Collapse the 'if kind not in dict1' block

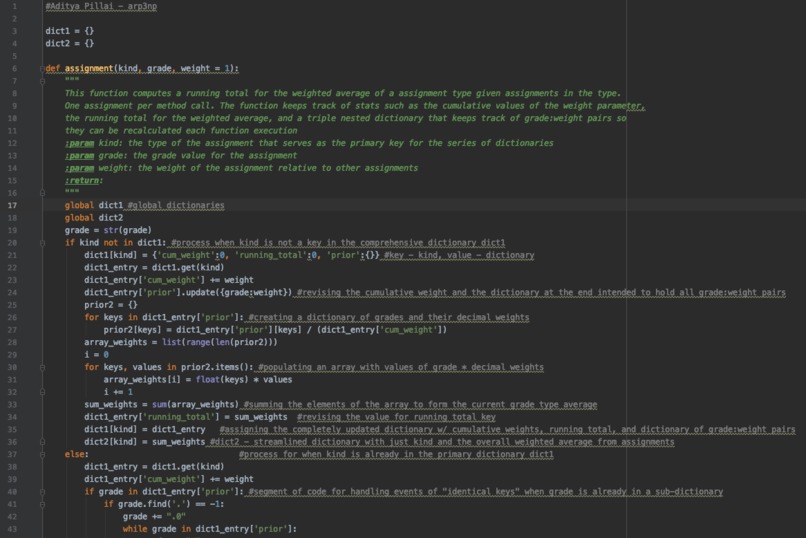click(x=43, y=243)
